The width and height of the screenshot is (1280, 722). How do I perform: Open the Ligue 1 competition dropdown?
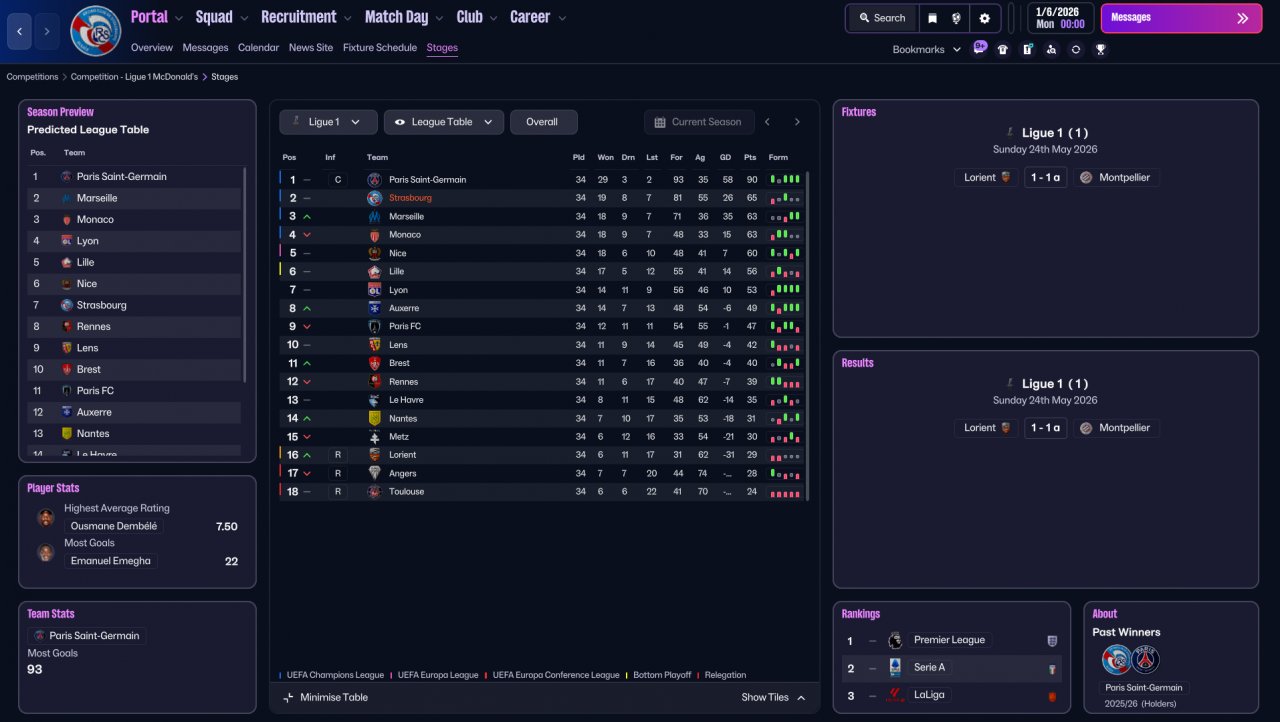pos(328,122)
